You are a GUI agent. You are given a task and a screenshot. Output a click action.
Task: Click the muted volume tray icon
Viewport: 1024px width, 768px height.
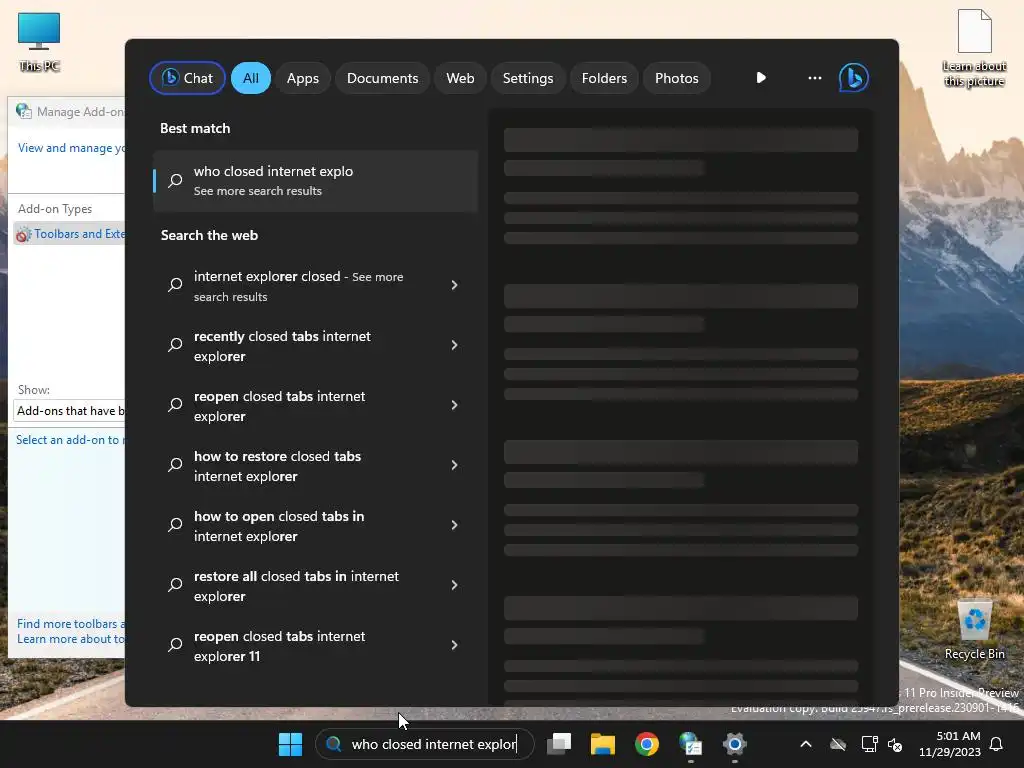[895, 744]
